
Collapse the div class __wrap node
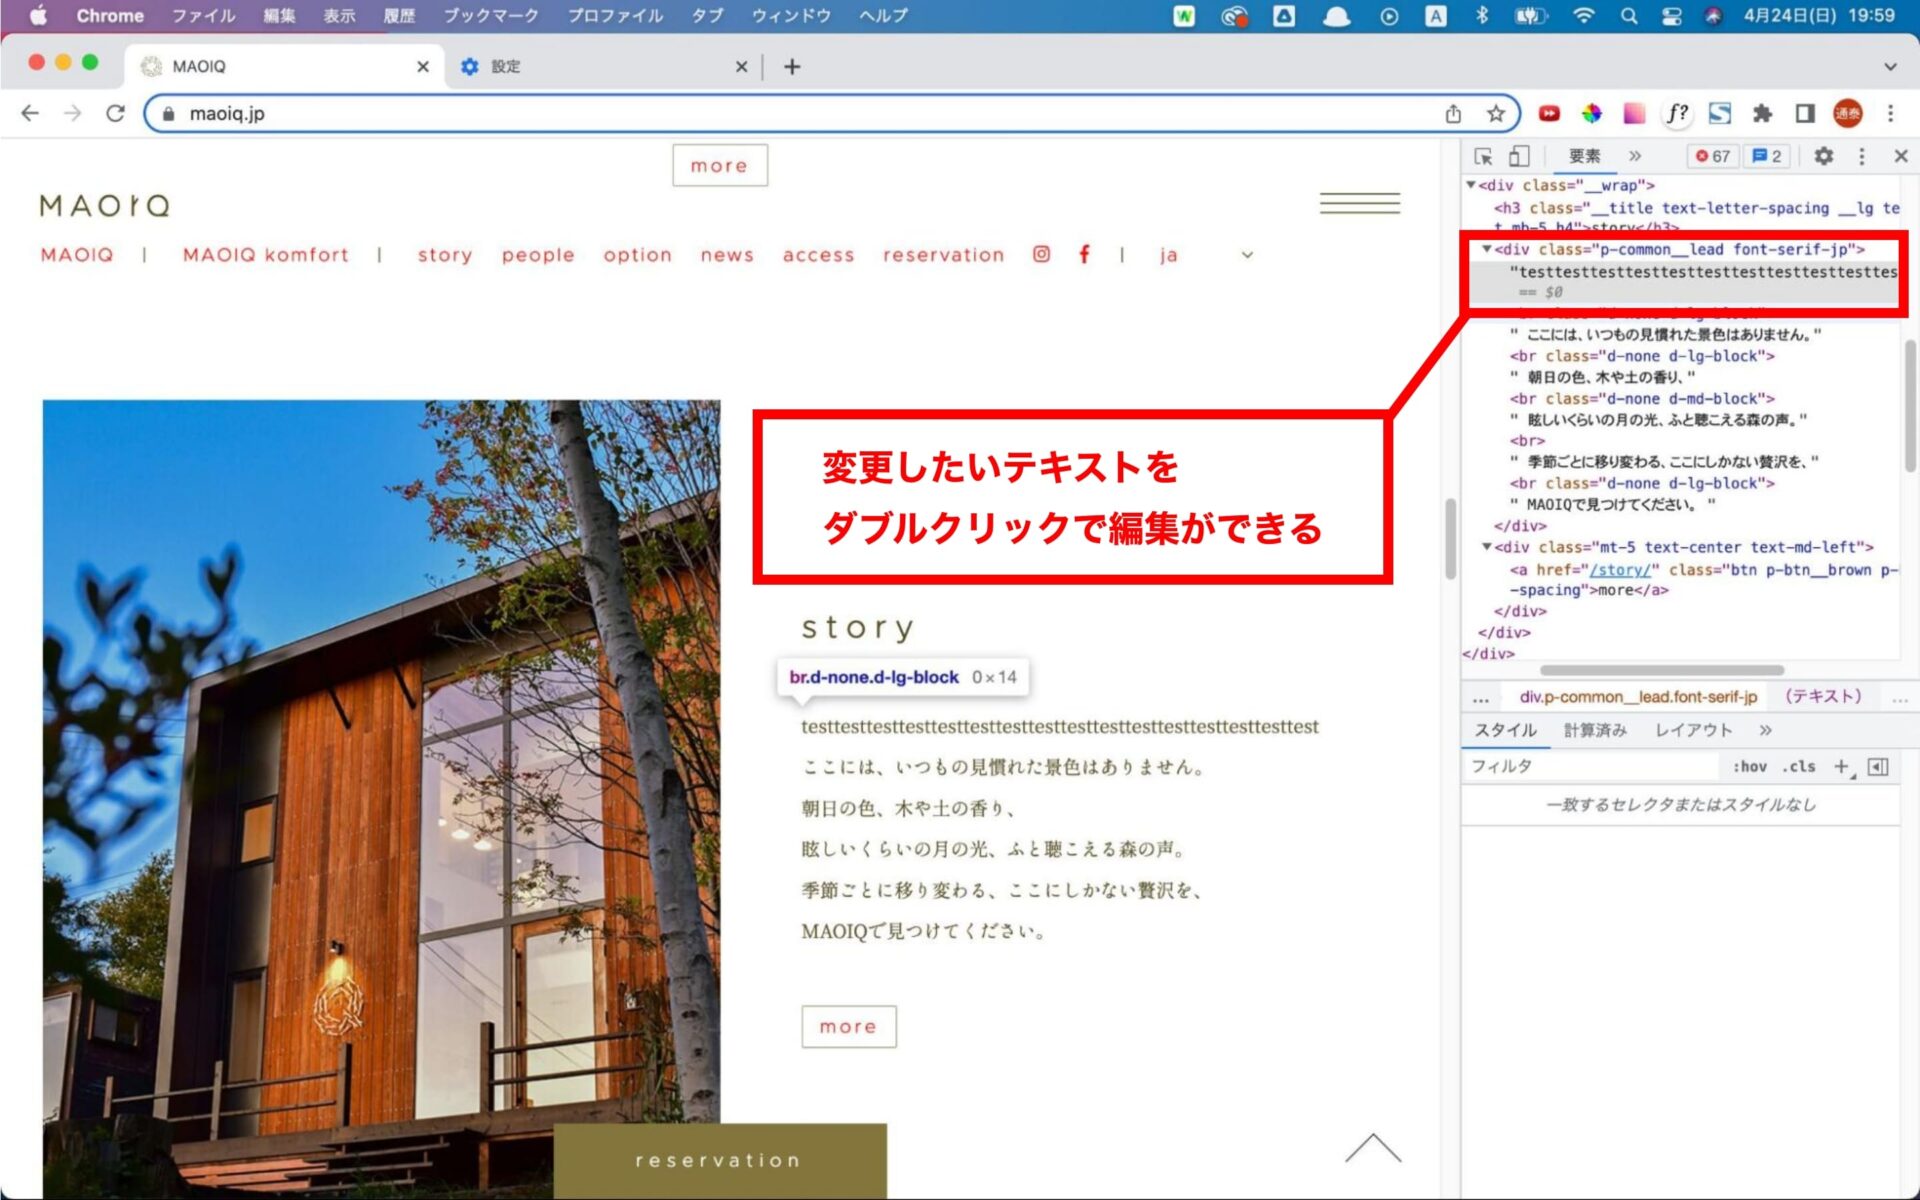click(1471, 185)
